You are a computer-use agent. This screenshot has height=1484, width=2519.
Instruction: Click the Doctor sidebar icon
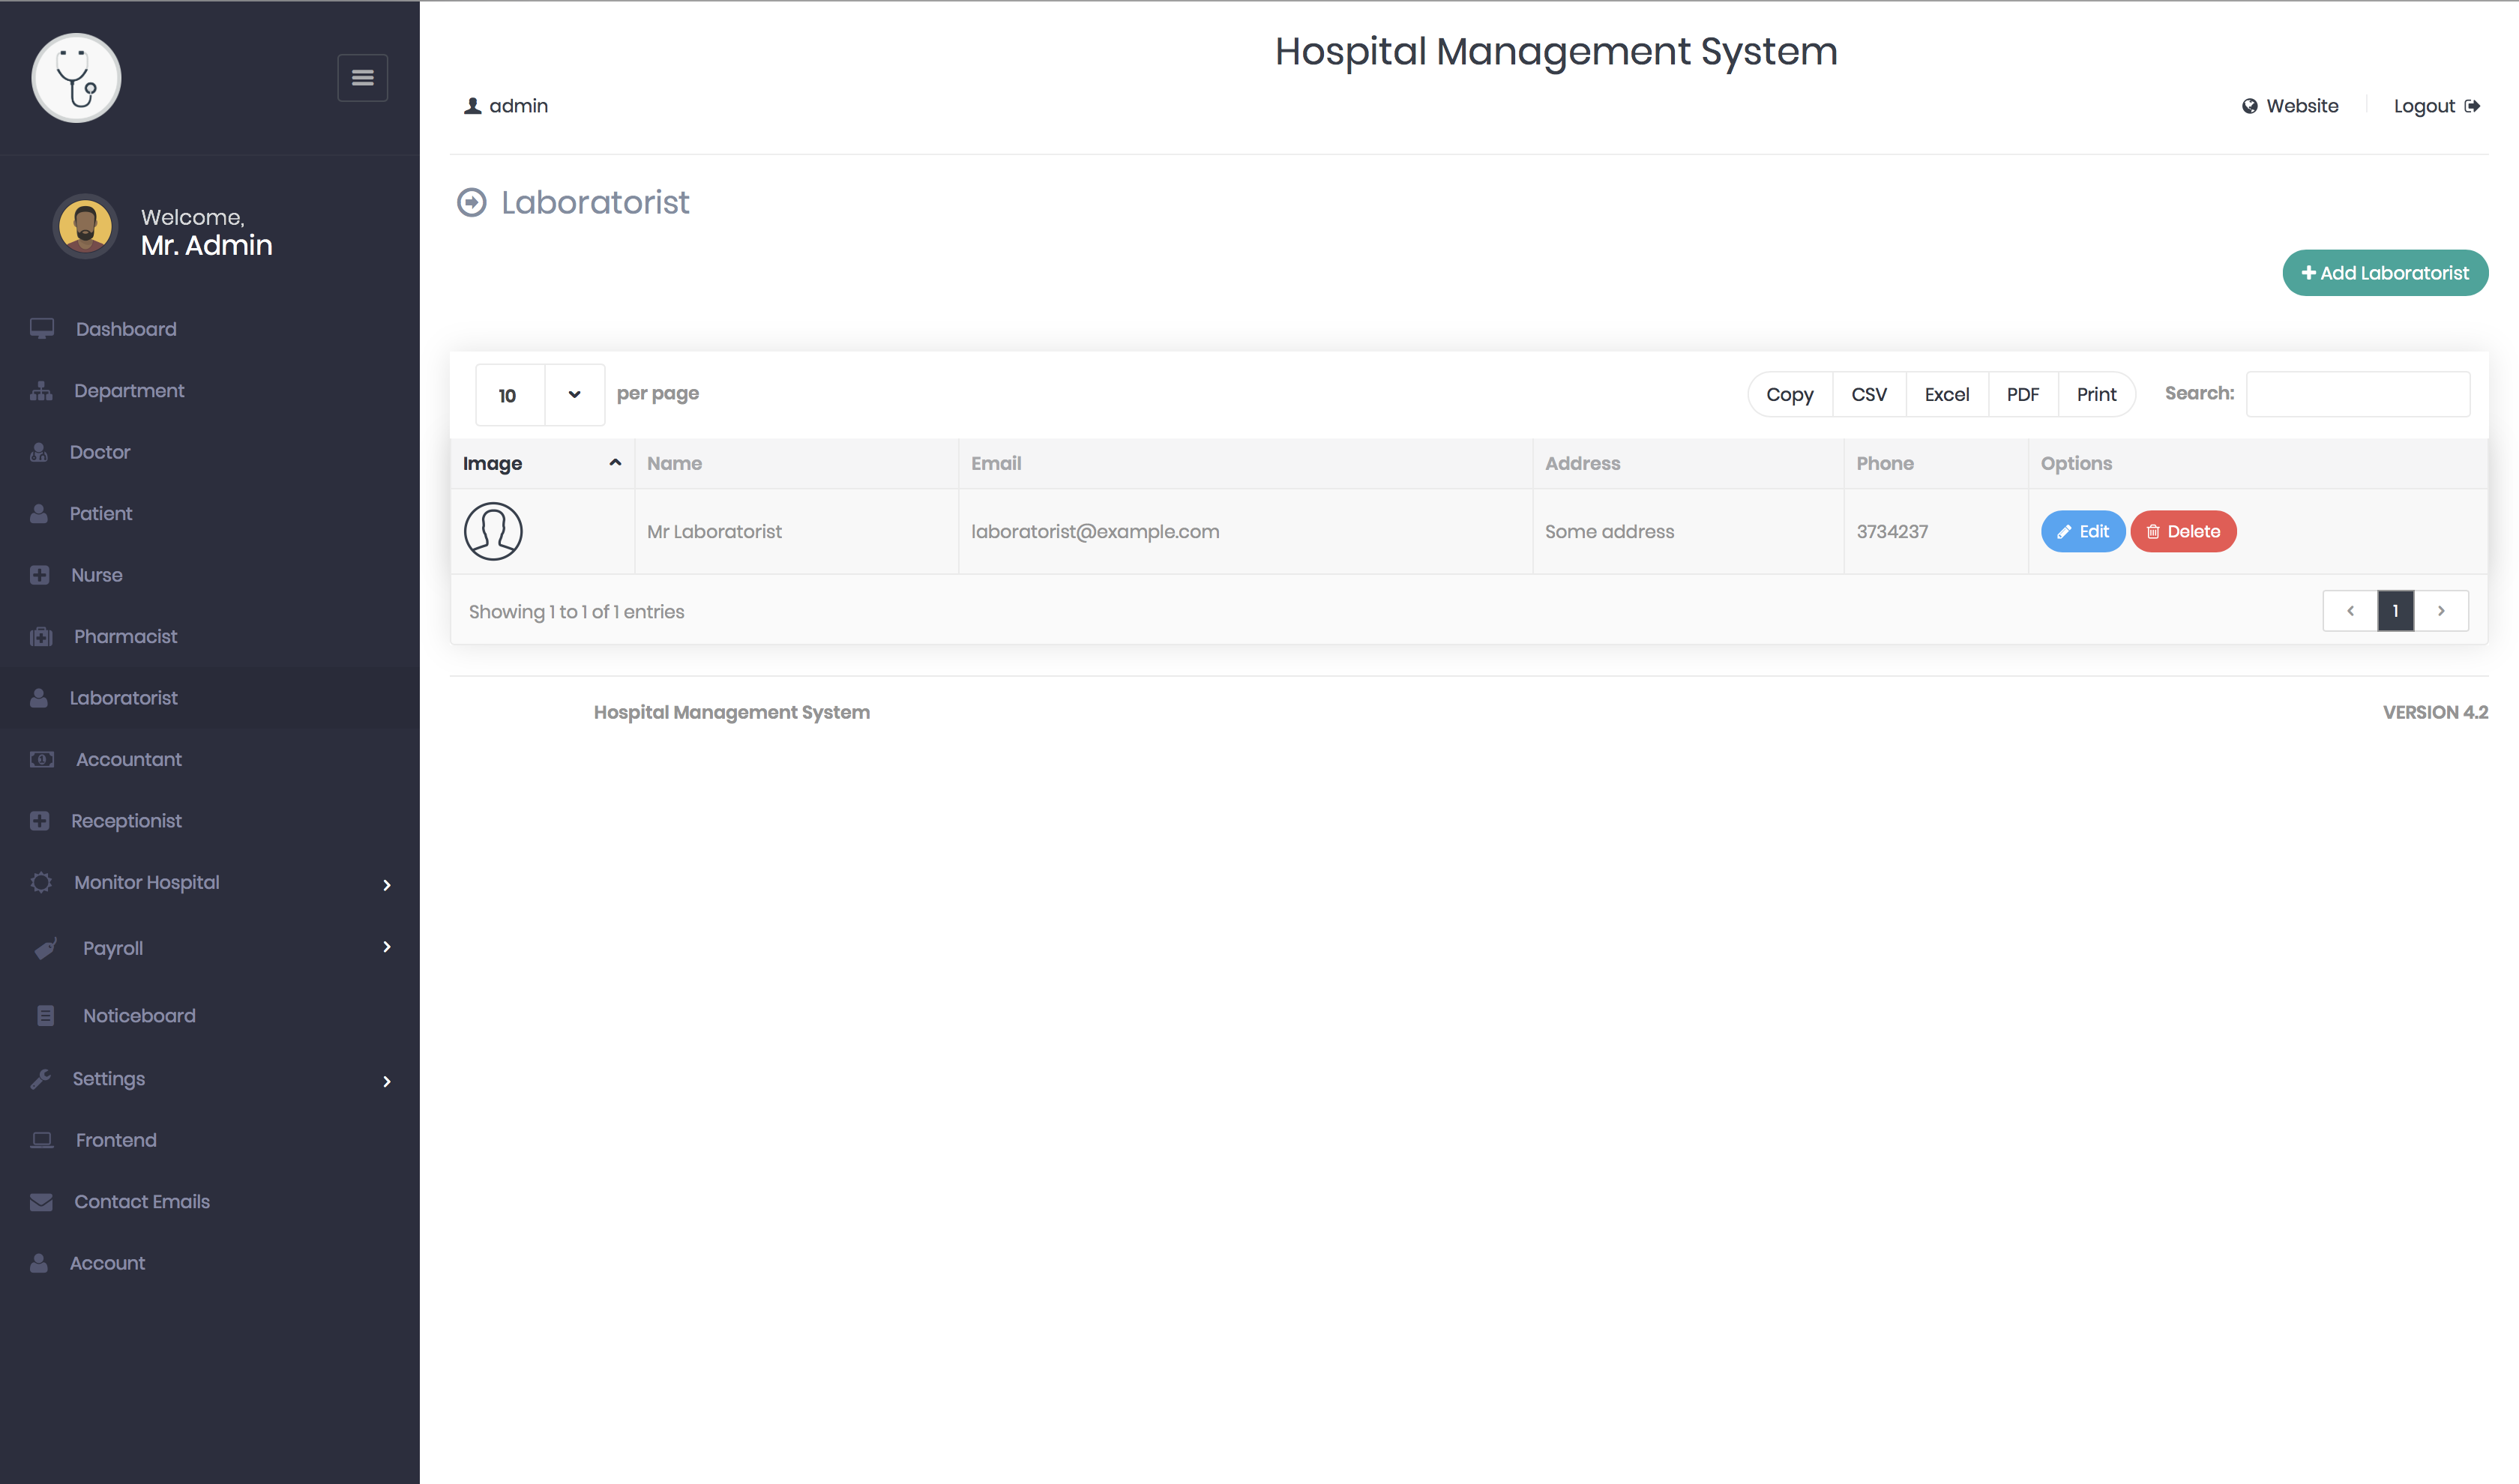[39, 452]
